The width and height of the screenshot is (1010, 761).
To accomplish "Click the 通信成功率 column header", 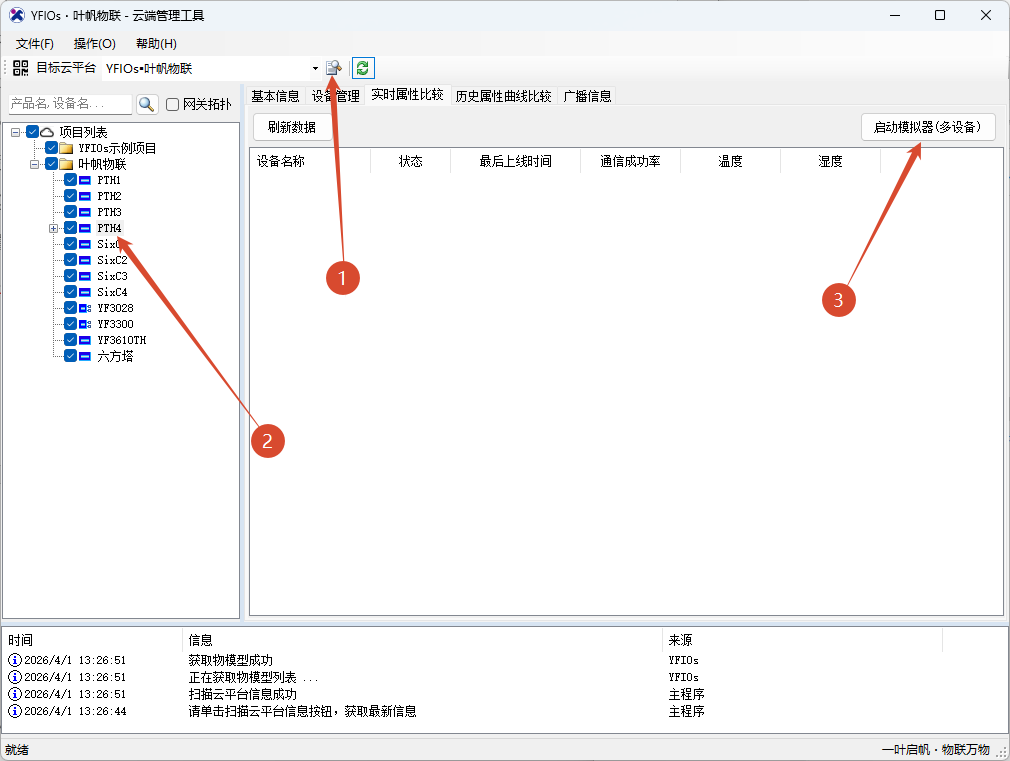I will coord(630,161).
